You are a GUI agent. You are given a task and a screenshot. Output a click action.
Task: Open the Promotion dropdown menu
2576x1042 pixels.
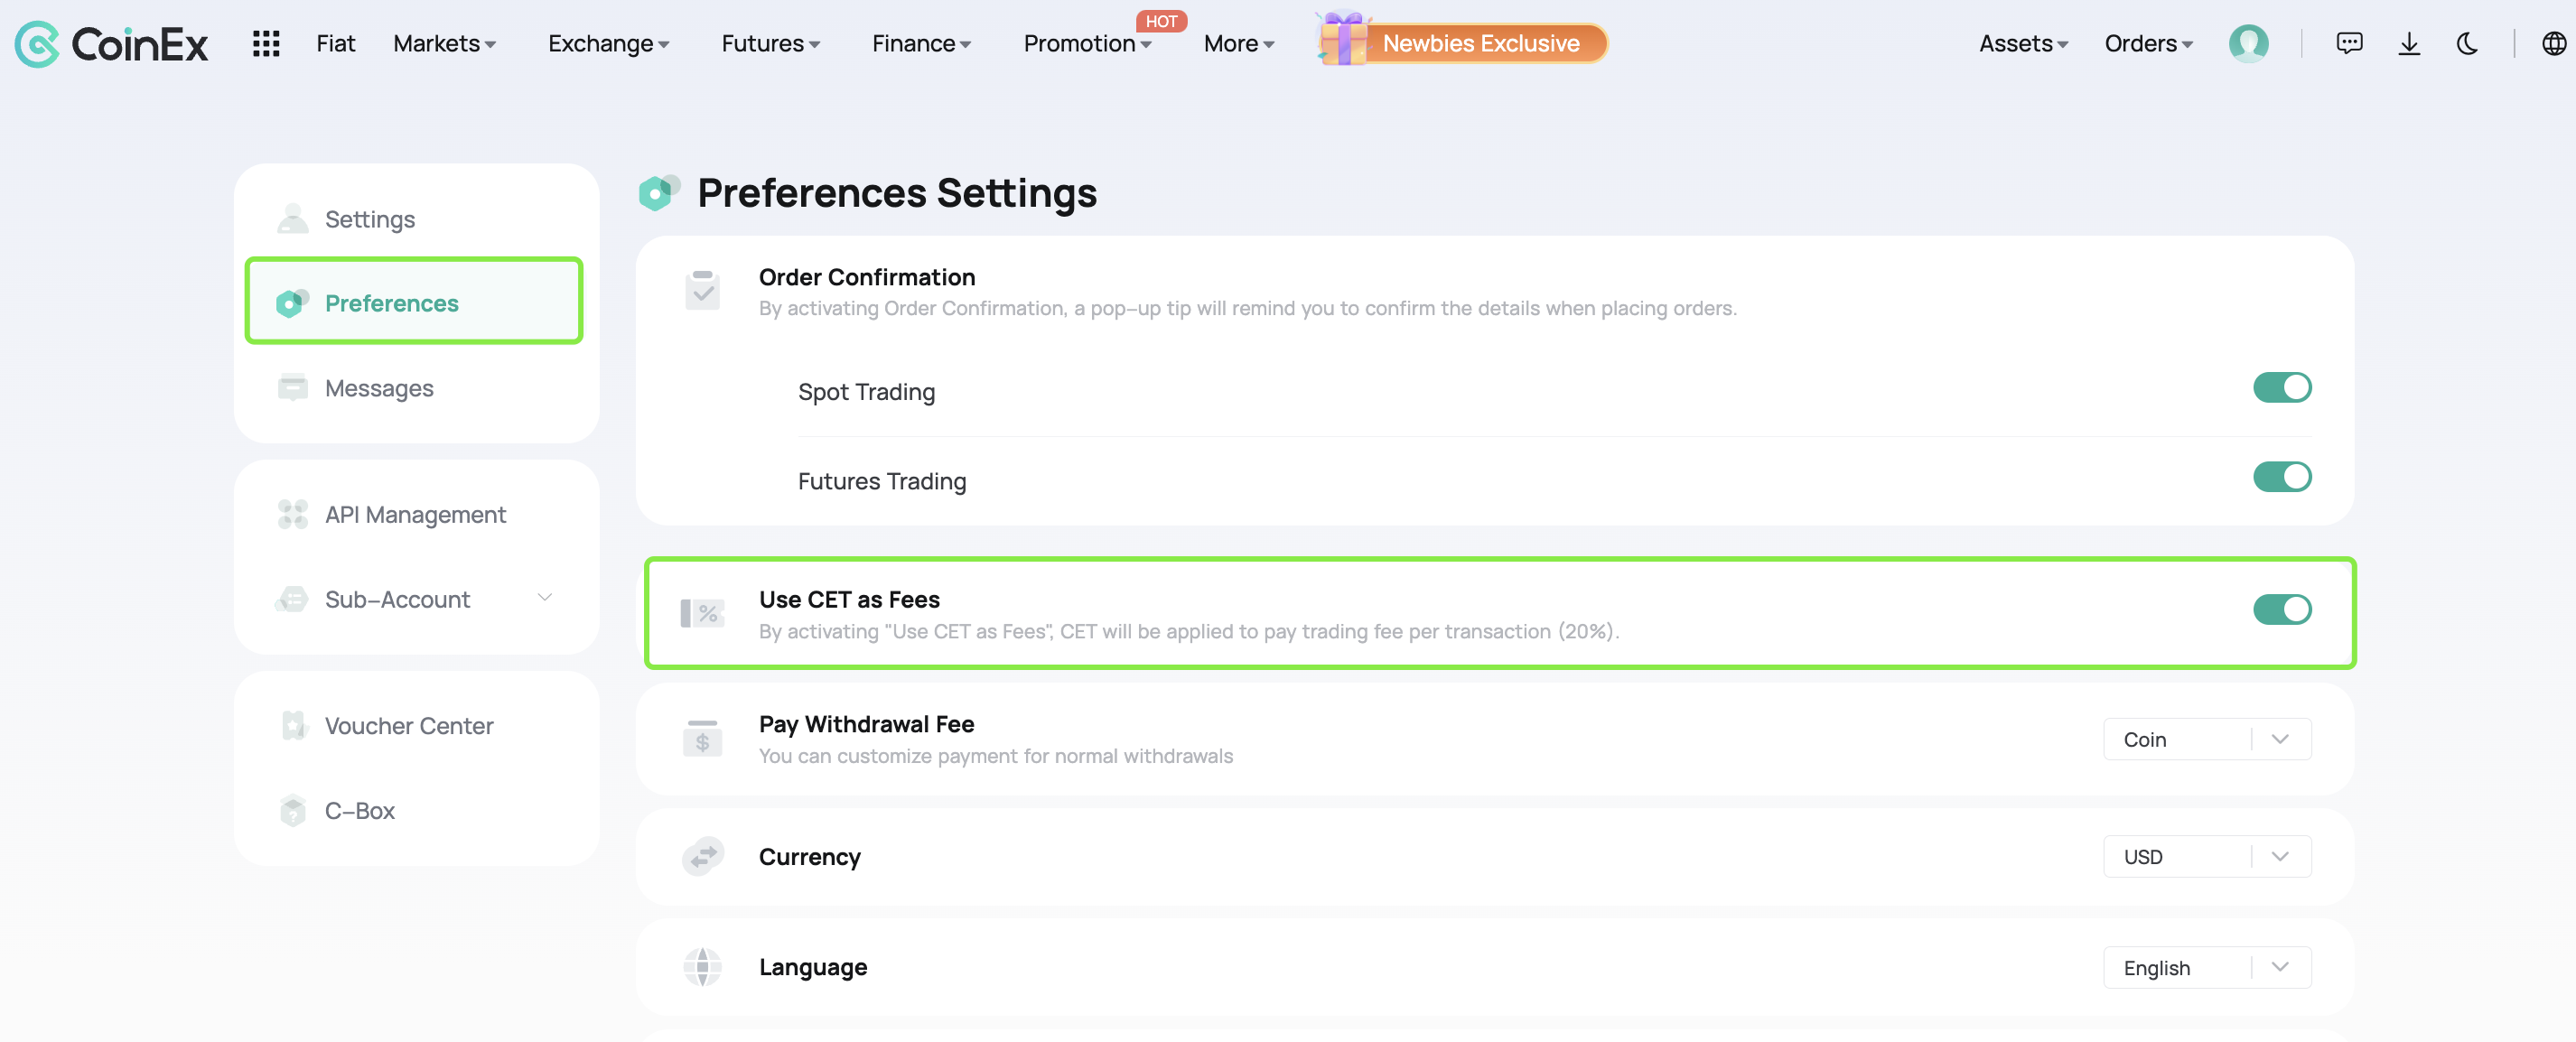pos(1087,44)
